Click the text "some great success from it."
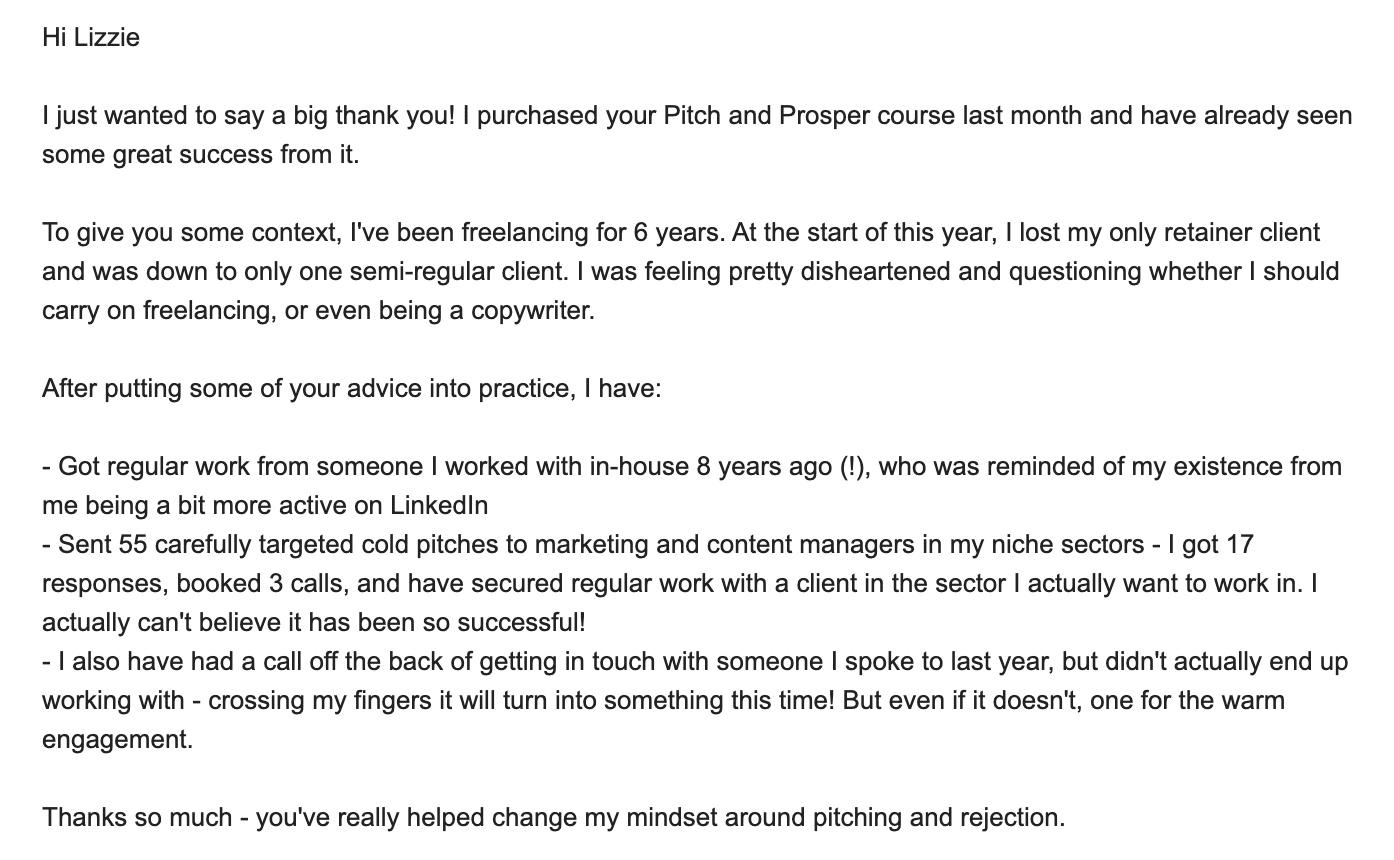This screenshot has height=860, width=1394. pos(200,155)
